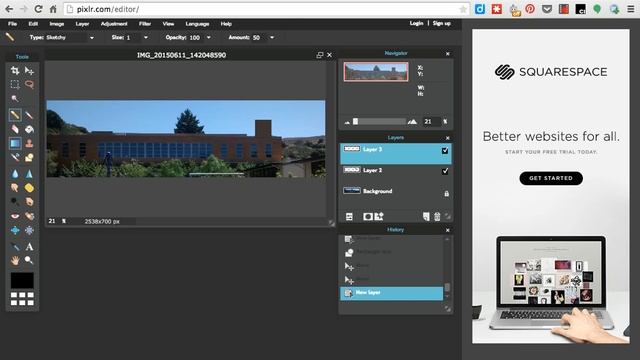Select the Wand tool
This screenshot has height=360, width=640.
[x=15, y=98]
